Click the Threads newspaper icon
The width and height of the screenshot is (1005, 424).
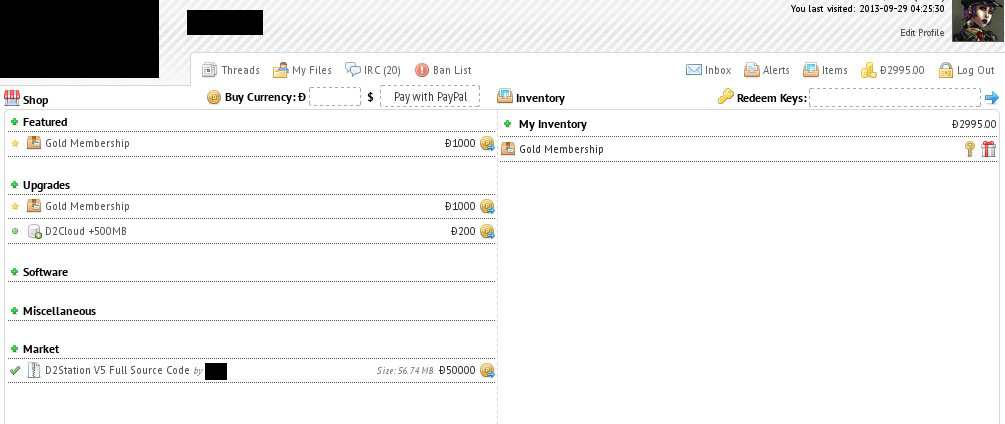point(210,70)
